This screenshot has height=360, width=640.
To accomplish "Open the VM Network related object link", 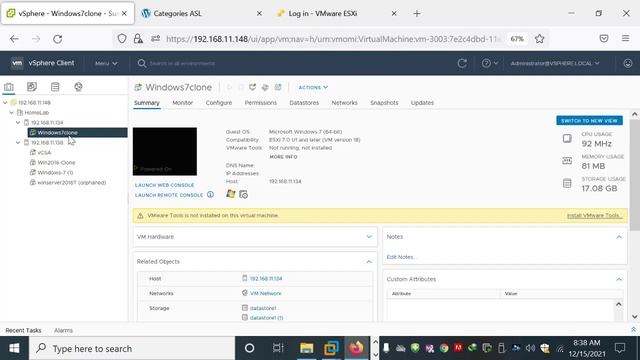I will click(x=266, y=293).
